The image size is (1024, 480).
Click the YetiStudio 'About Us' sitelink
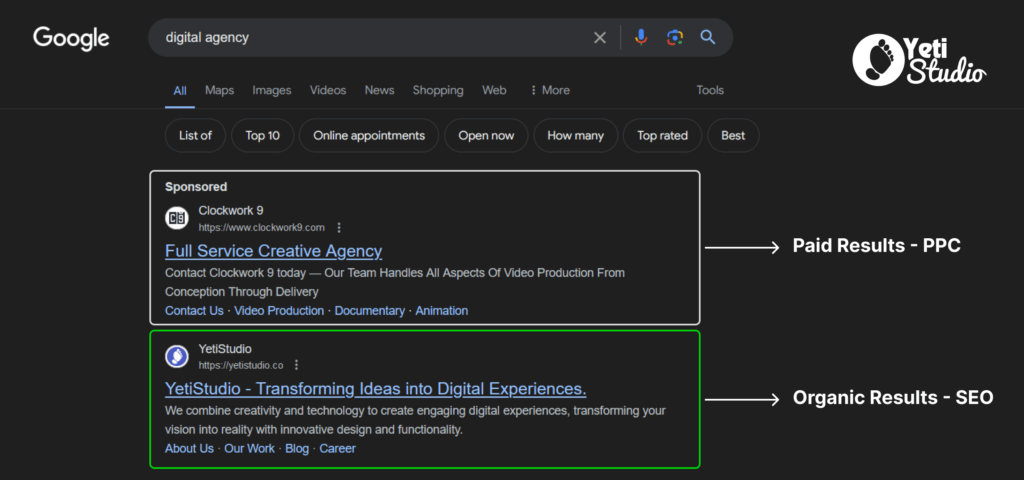coord(189,449)
